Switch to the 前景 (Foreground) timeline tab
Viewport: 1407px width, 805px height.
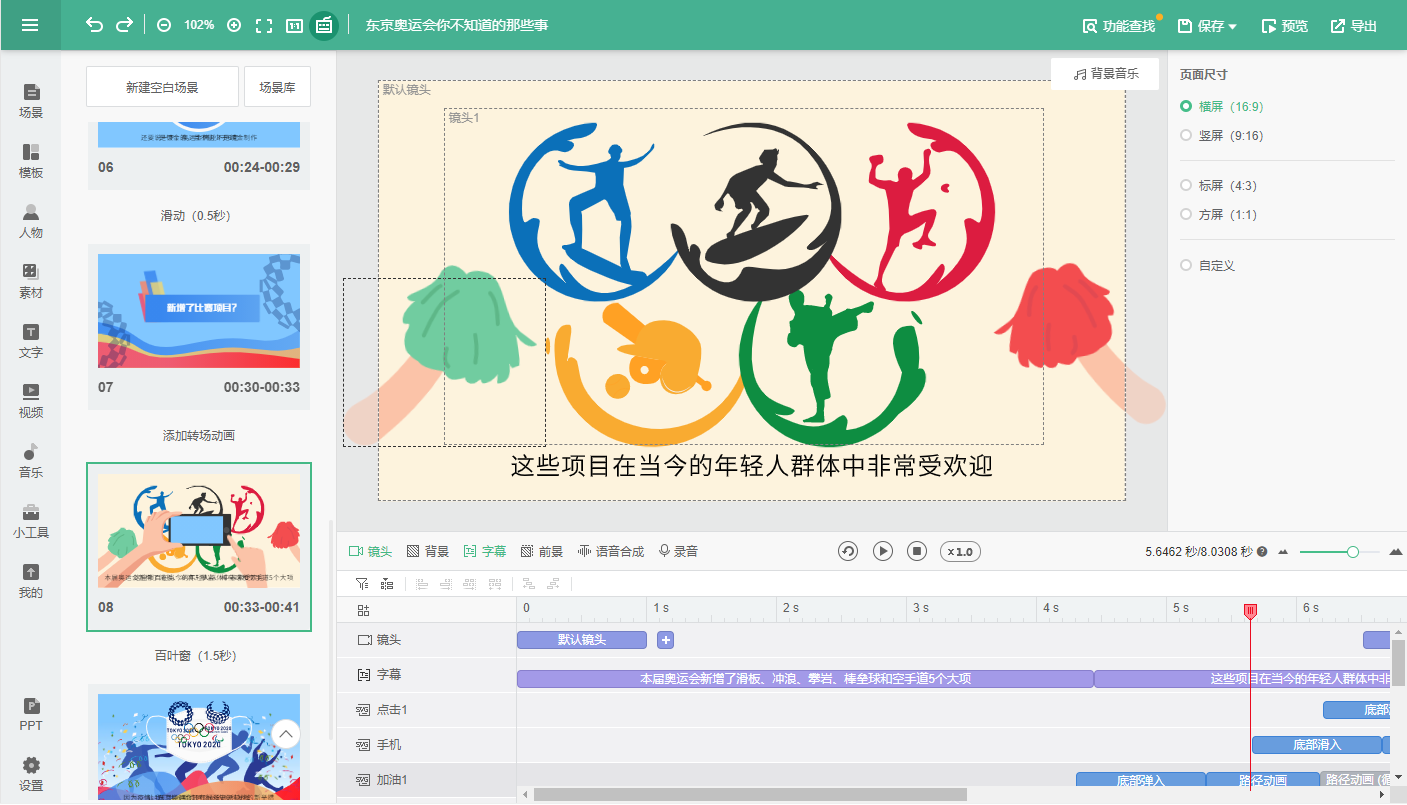(542, 551)
